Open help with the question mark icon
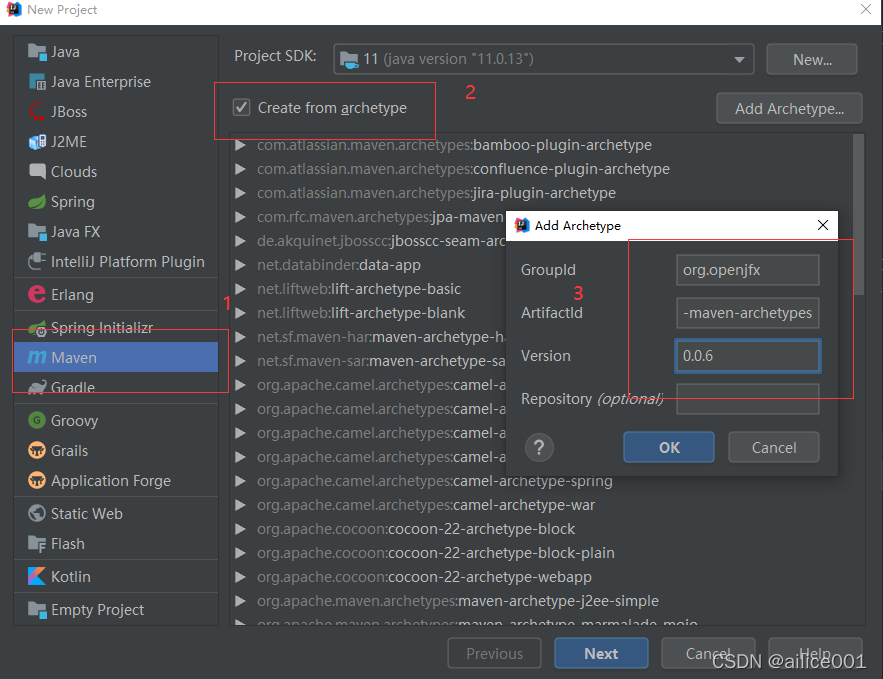The width and height of the screenshot is (883, 679). click(539, 448)
